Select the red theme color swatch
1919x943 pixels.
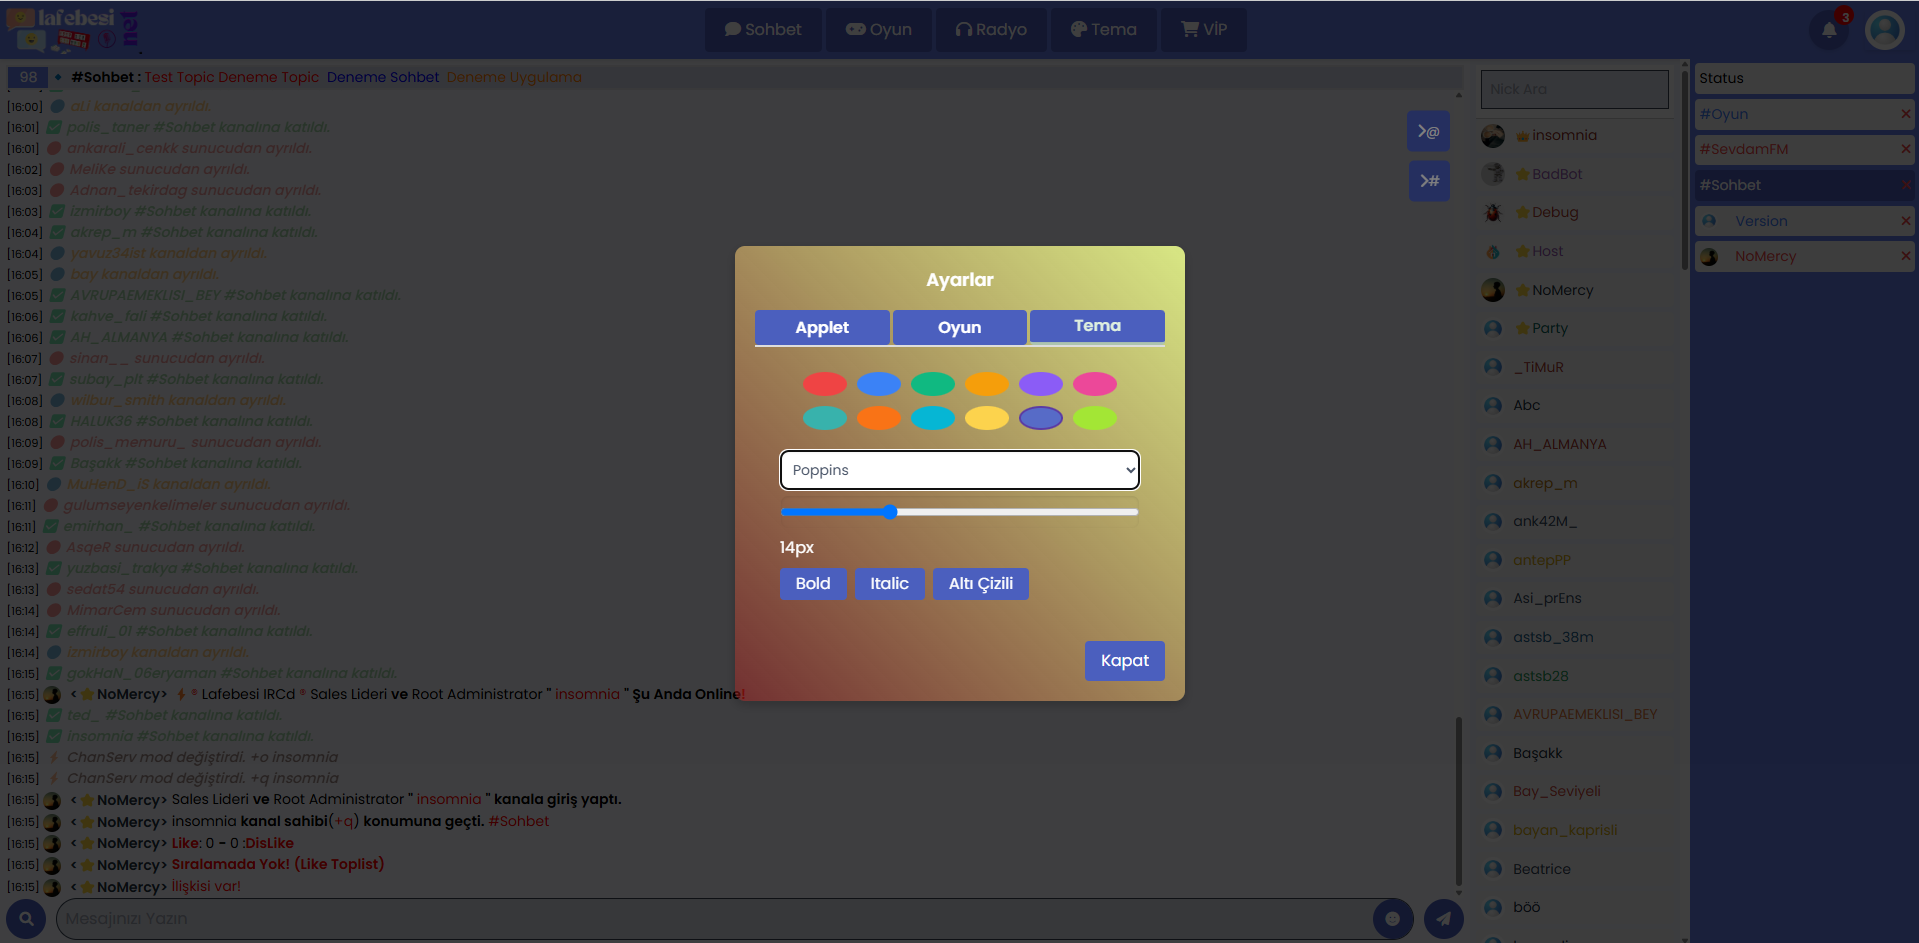(x=825, y=384)
